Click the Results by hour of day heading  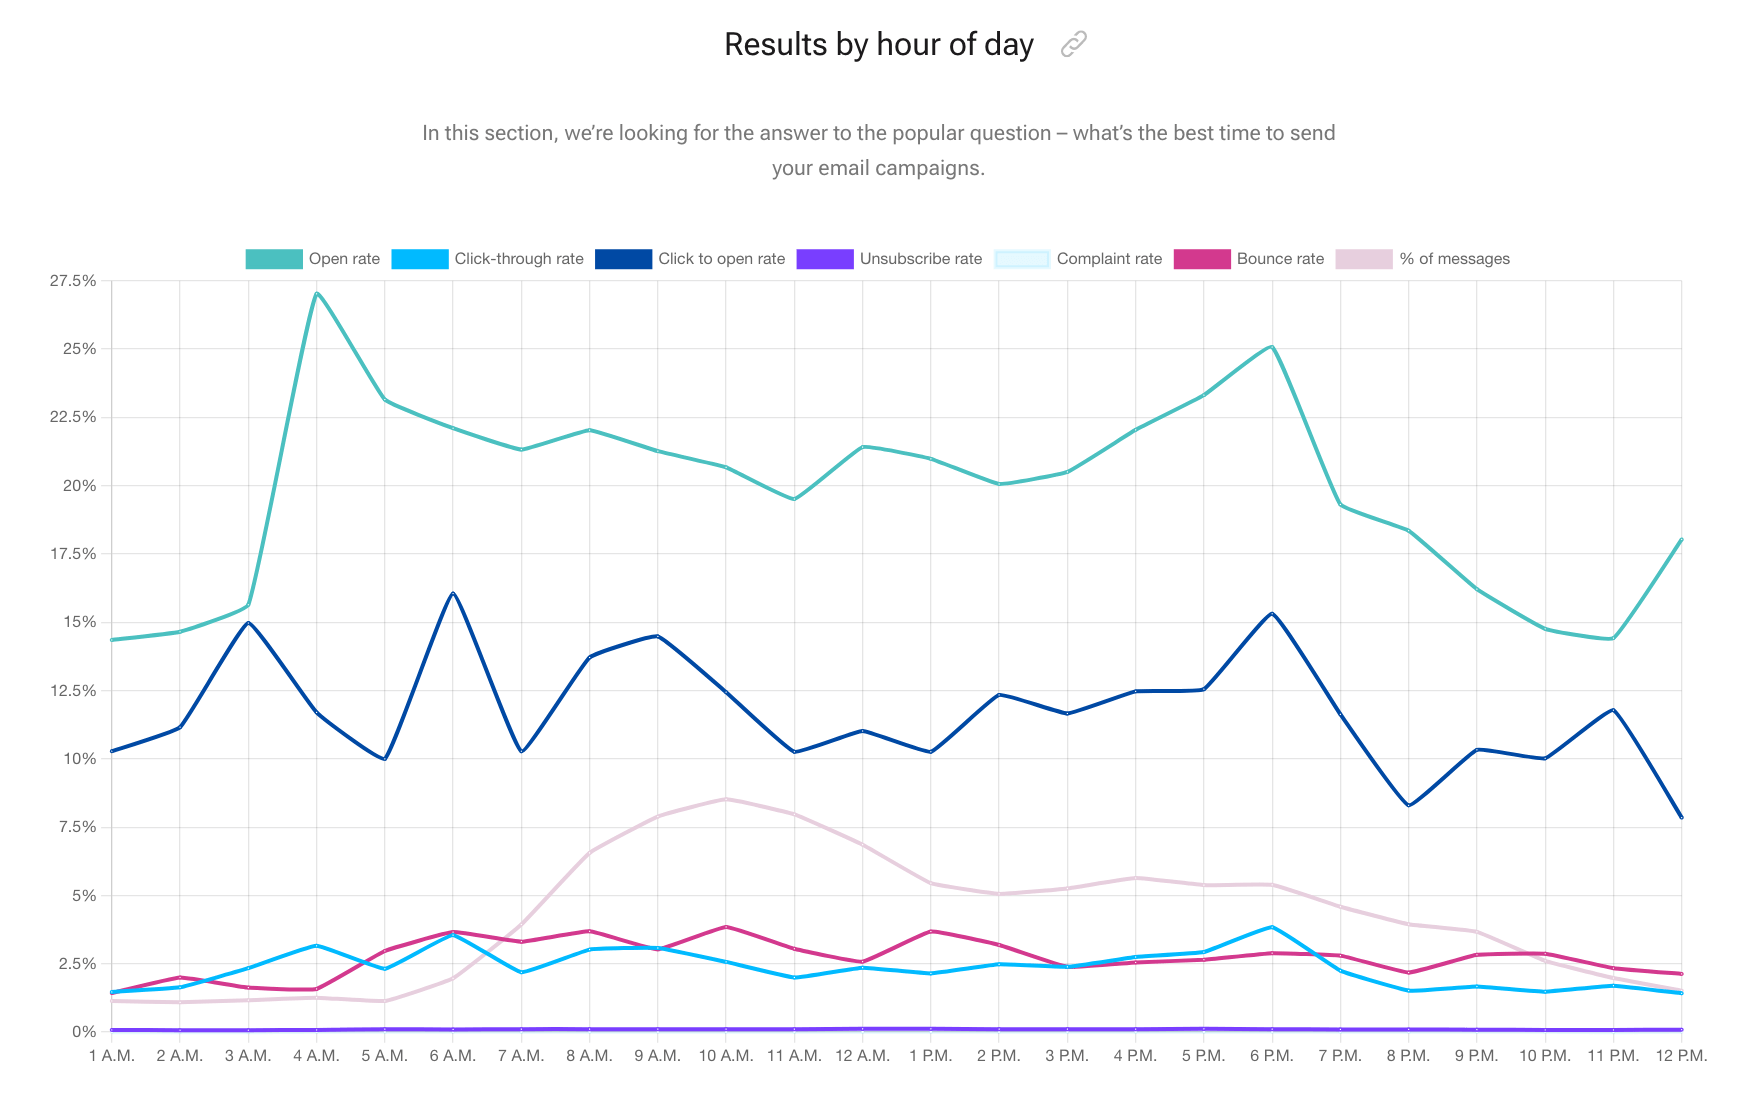878,45
